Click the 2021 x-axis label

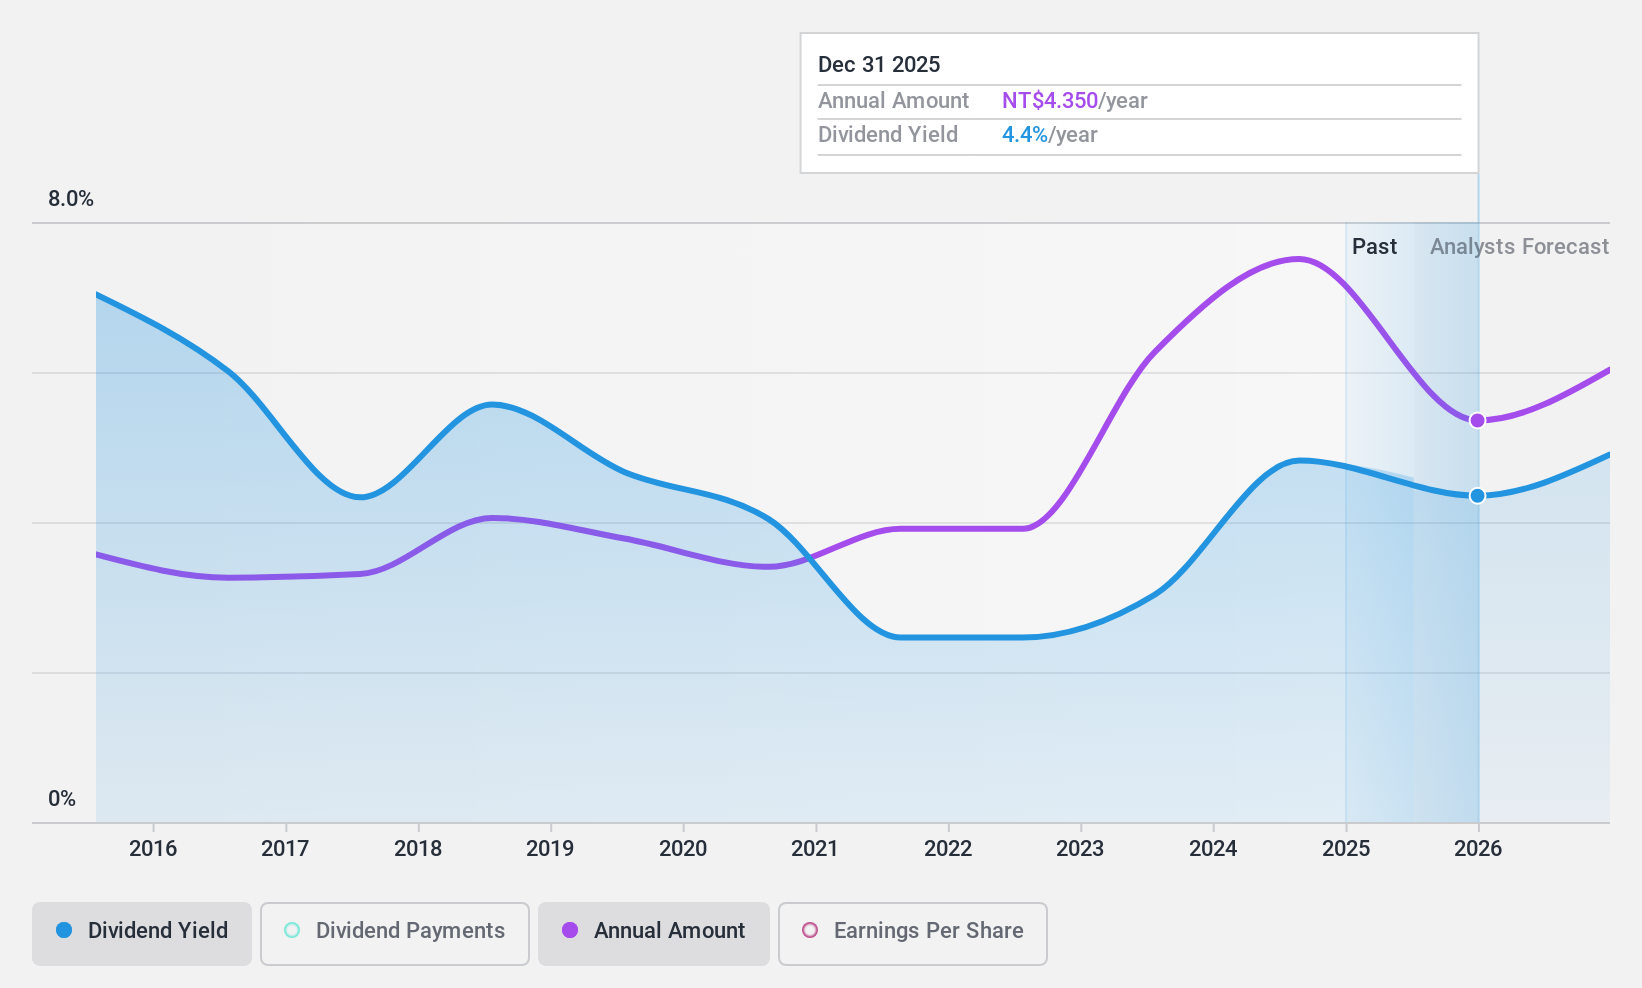(x=815, y=848)
